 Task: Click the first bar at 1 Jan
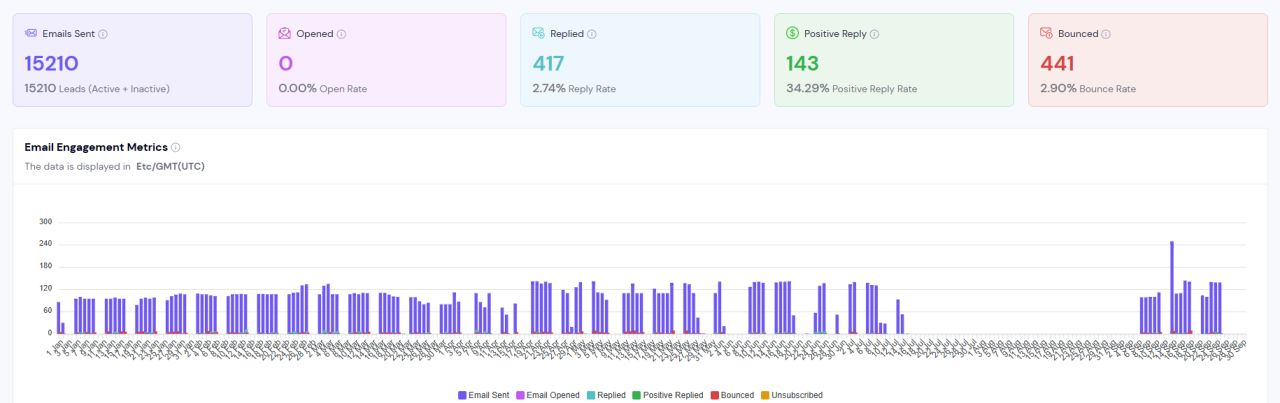[58, 317]
